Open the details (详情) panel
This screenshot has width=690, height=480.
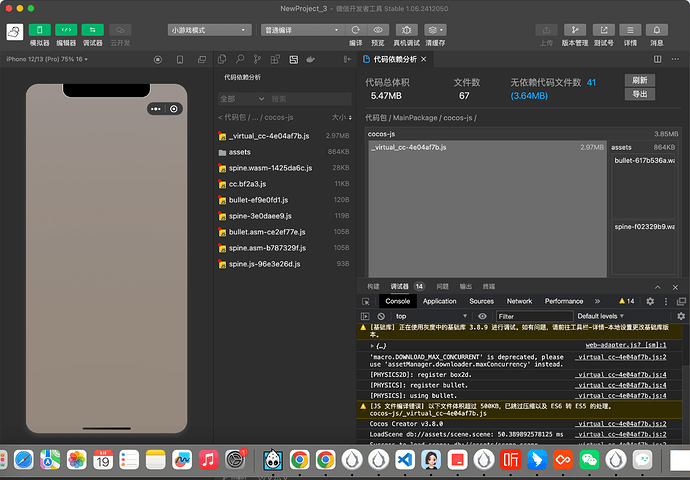[630, 30]
